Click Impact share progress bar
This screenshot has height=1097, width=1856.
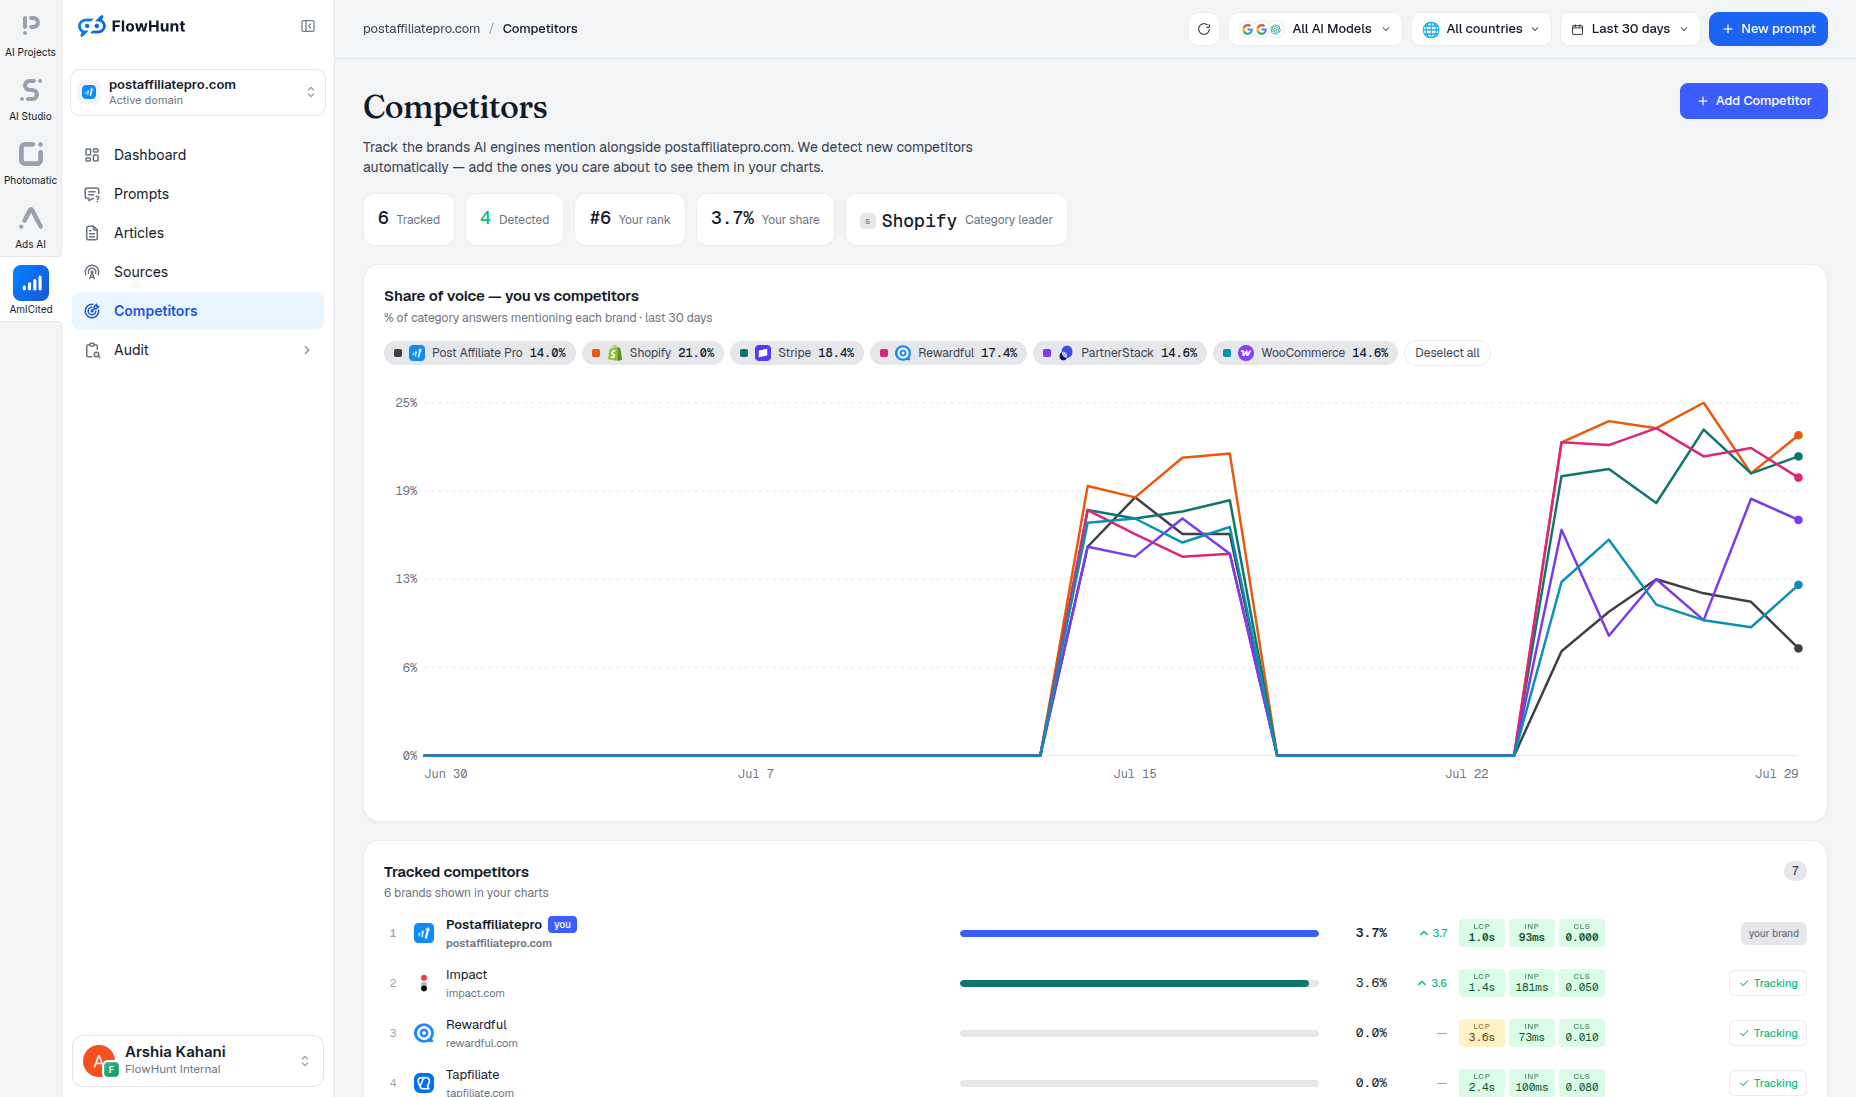click(x=1139, y=983)
